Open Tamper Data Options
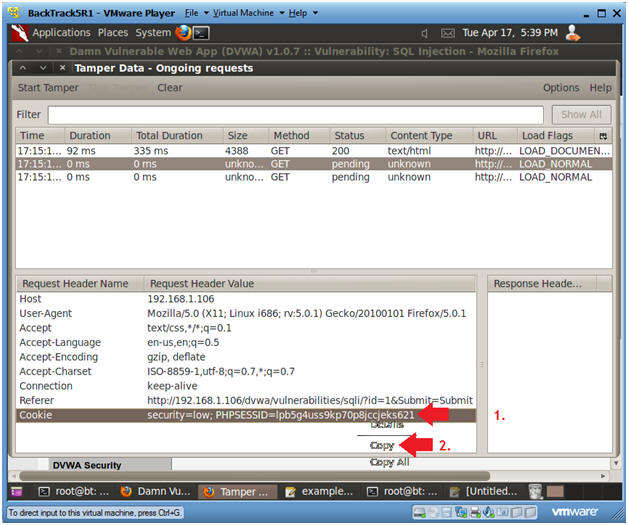This screenshot has height=525, width=628. click(x=561, y=88)
